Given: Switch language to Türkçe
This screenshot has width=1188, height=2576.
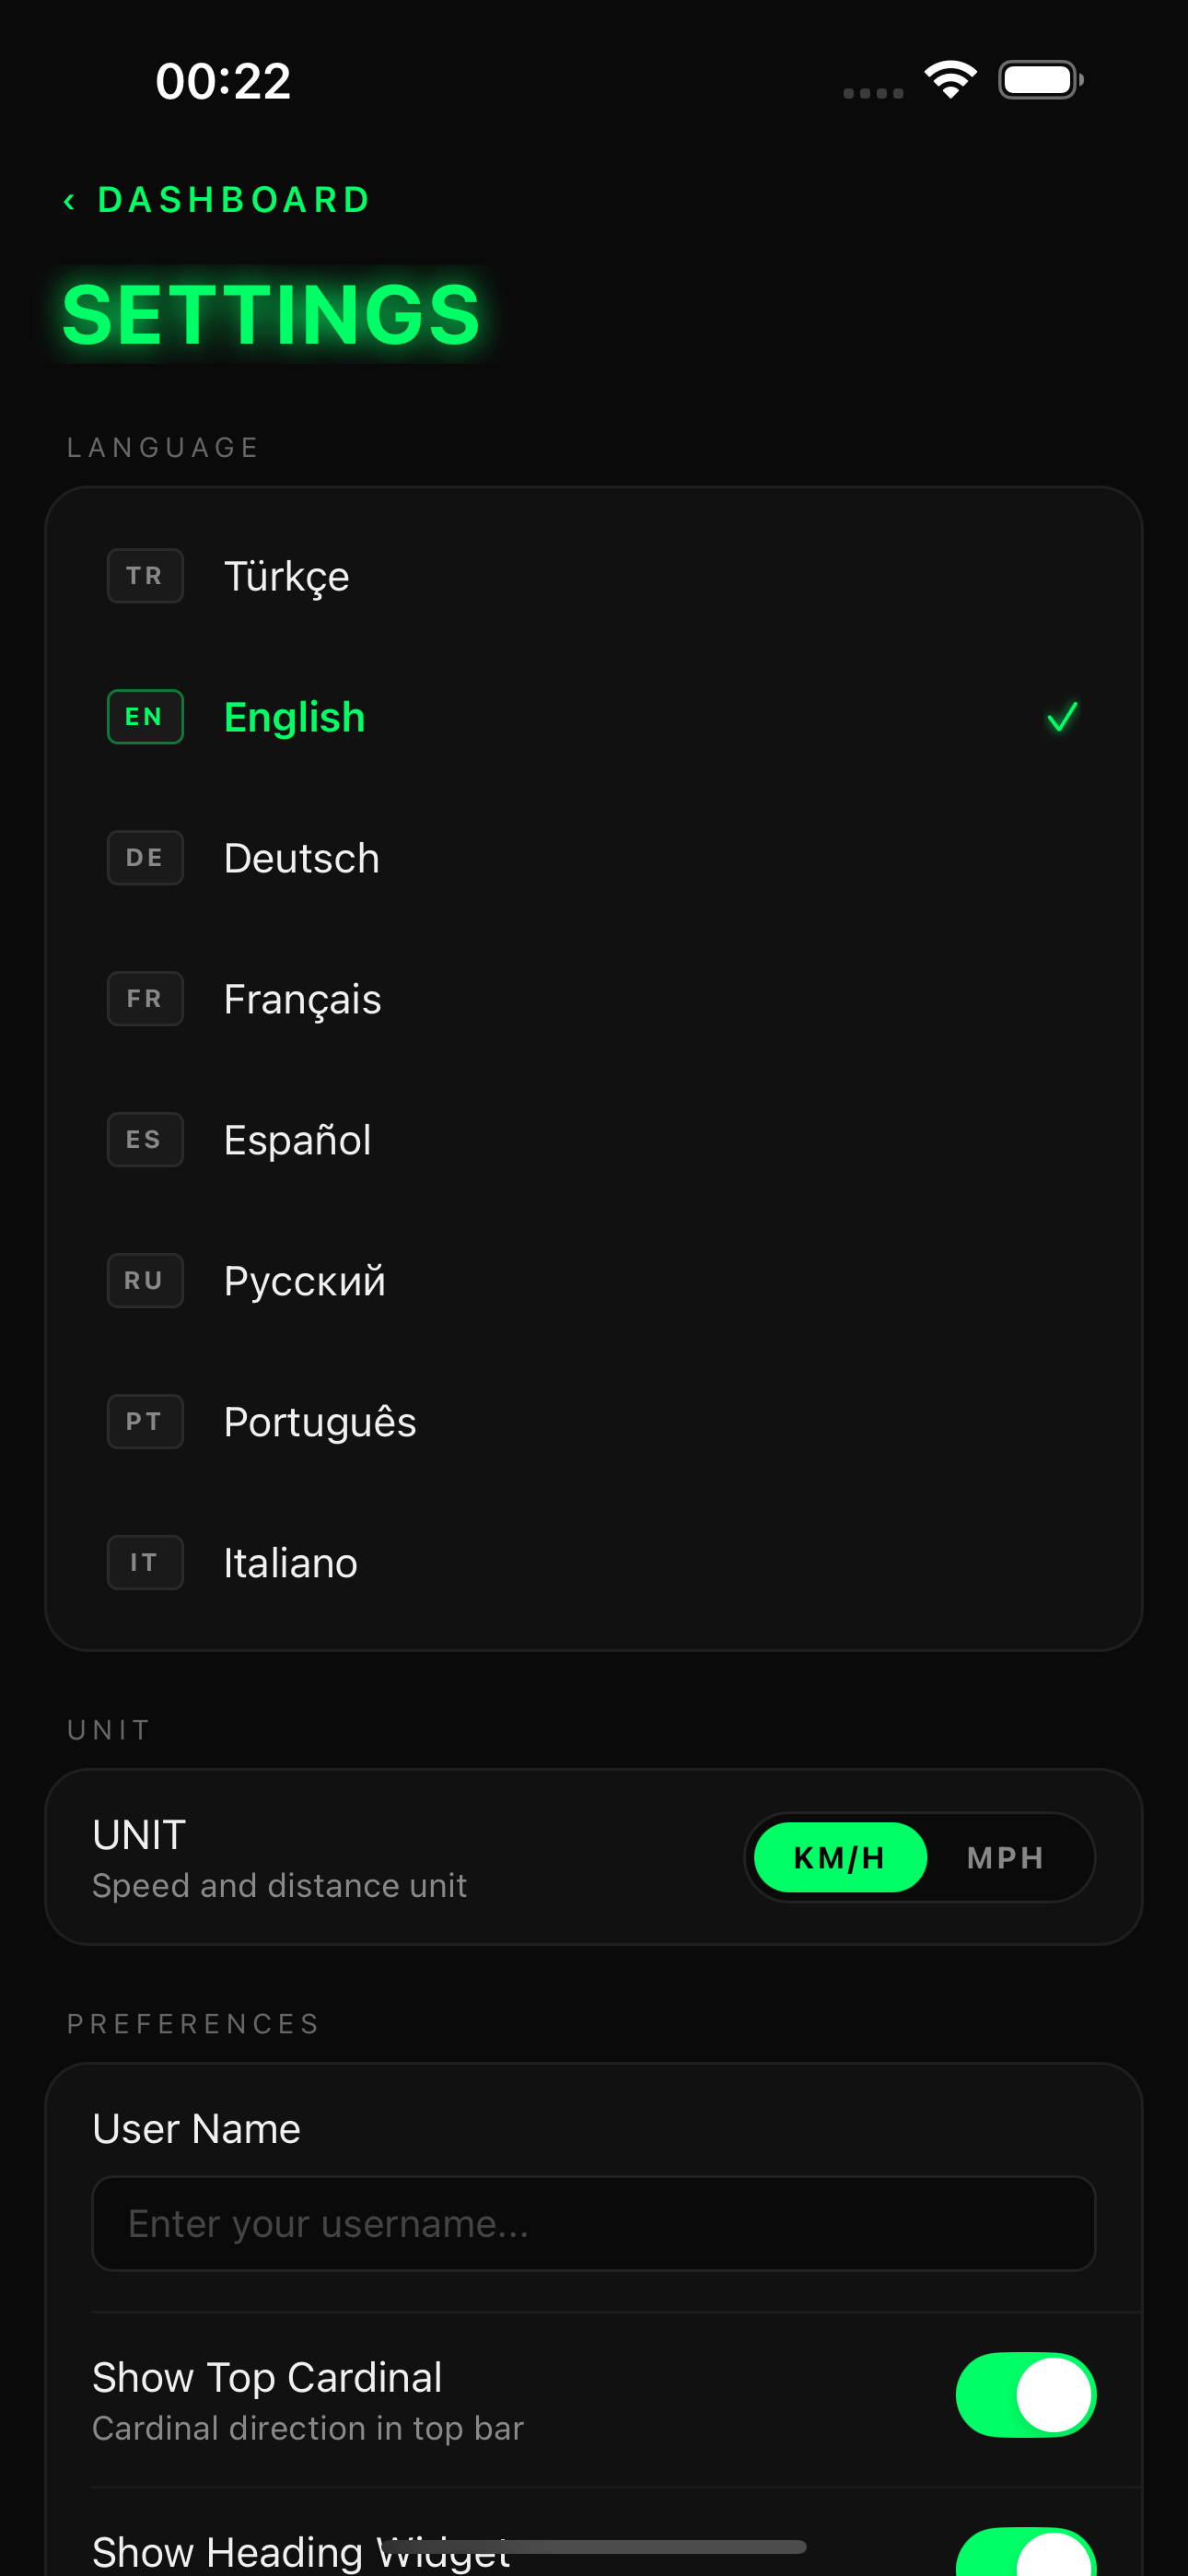Looking at the screenshot, I should tap(594, 576).
